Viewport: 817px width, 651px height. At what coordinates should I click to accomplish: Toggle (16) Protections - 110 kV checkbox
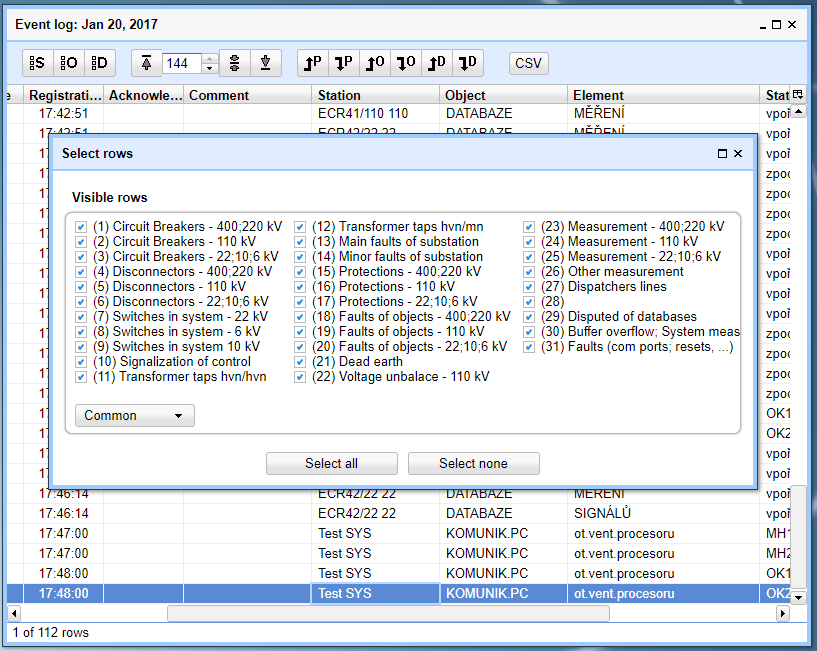pos(300,287)
